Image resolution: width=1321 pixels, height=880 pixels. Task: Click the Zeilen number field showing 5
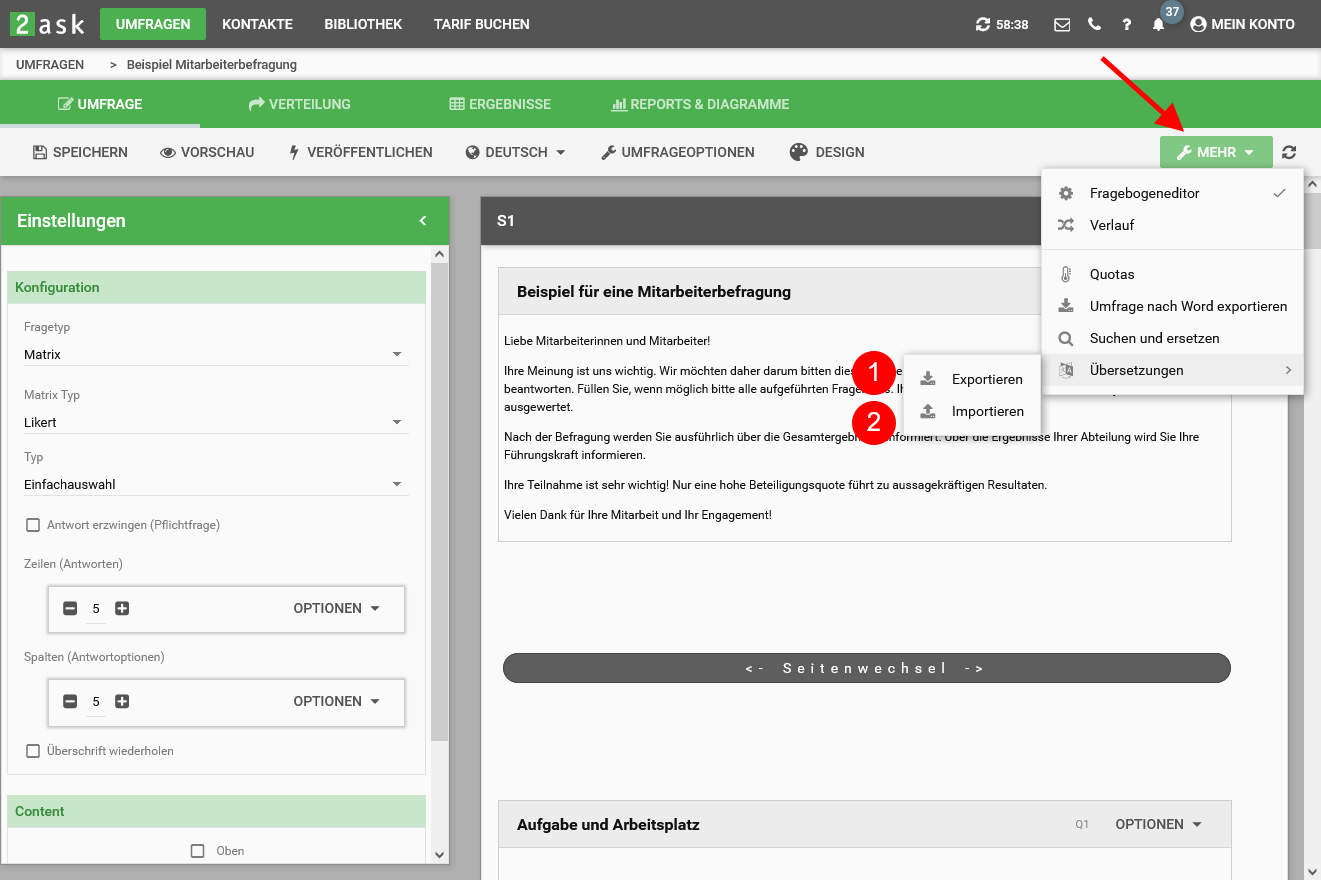tap(96, 609)
